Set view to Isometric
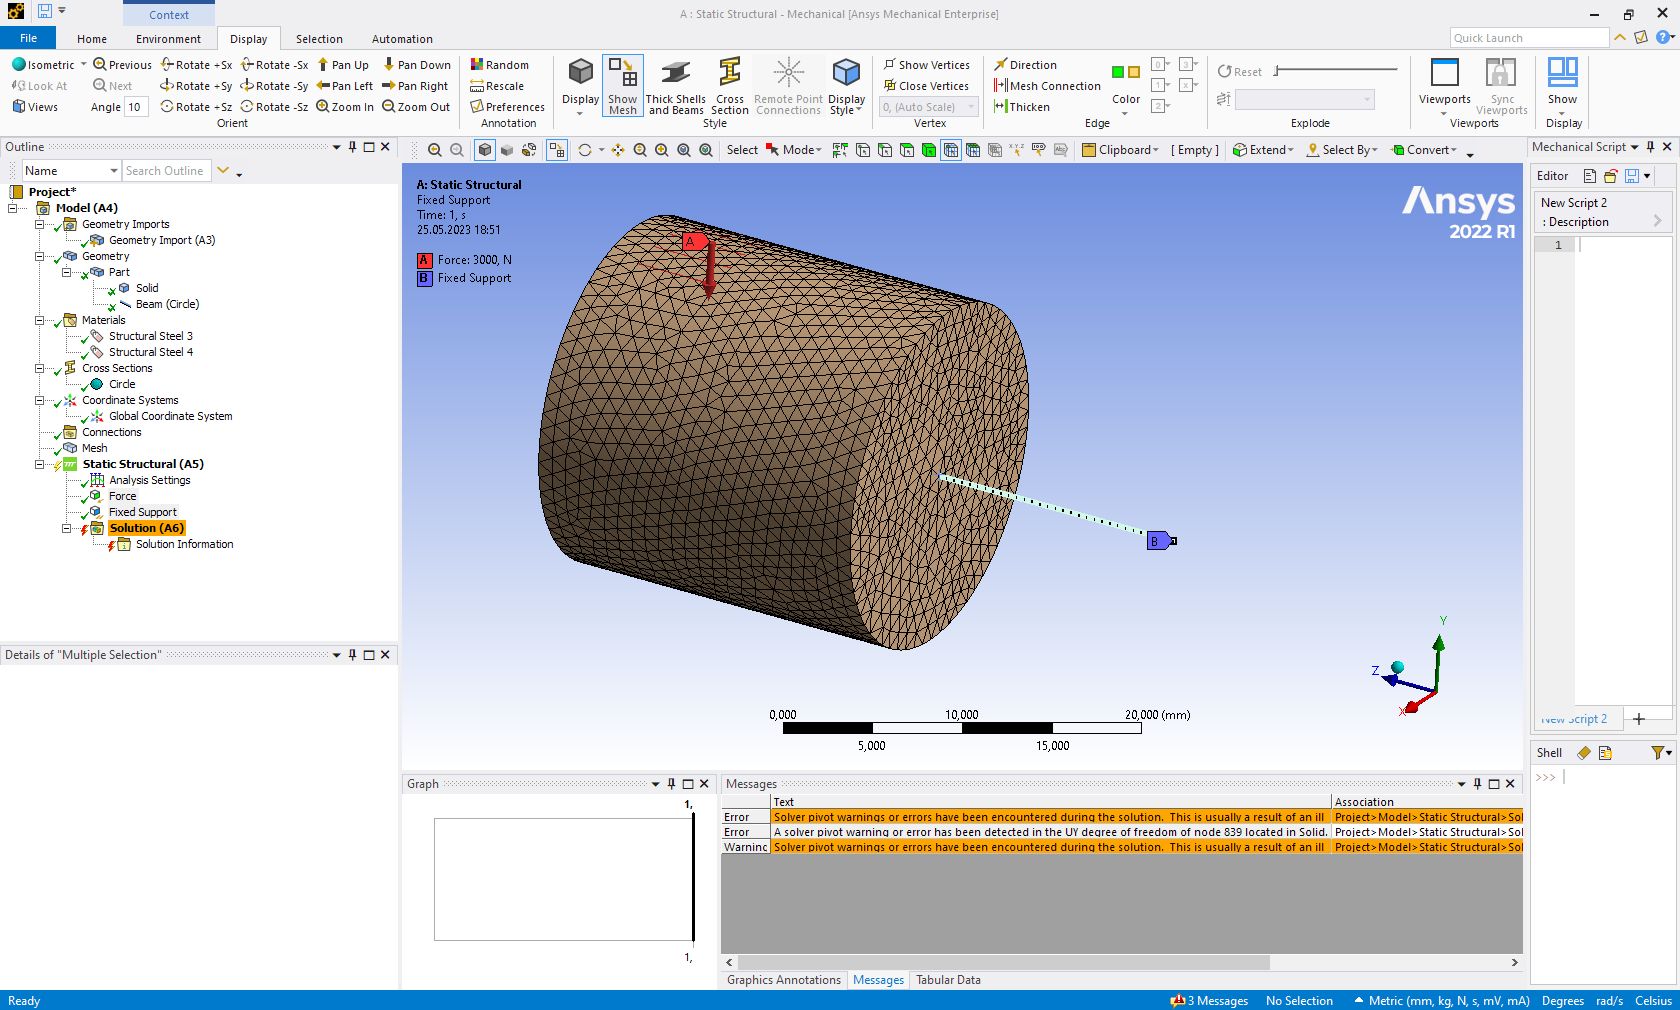The width and height of the screenshot is (1680, 1010). pyautogui.click(x=43, y=65)
